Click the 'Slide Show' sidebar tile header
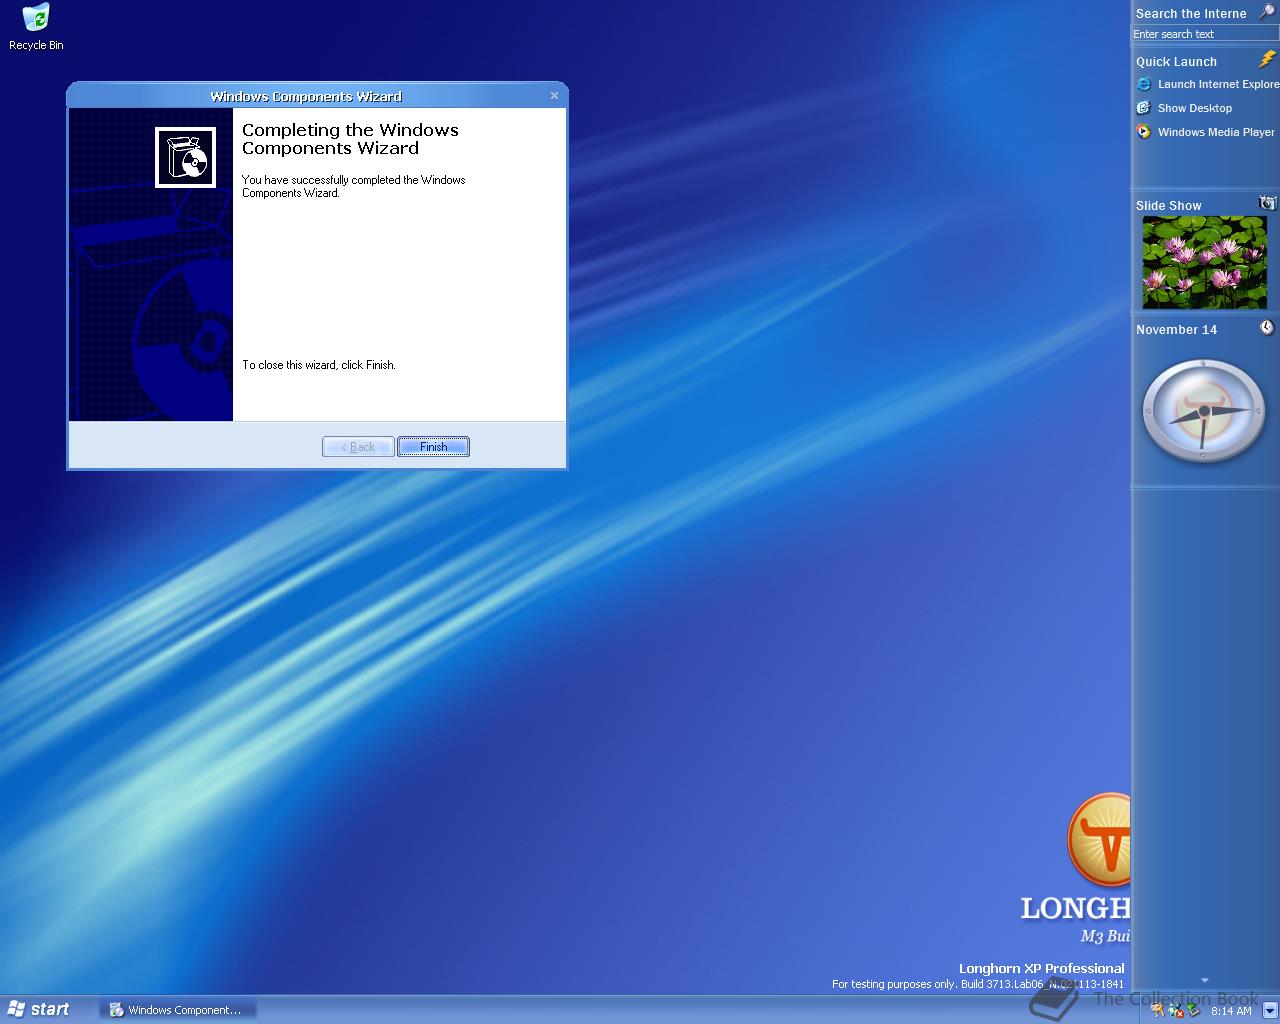Viewport: 1280px width, 1024px height. pyautogui.click(x=1169, y=206)
